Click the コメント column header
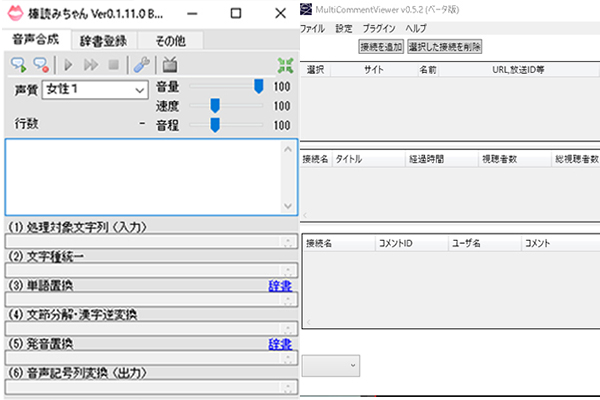This screenshot has width=600, height=400. pos(561,243)
